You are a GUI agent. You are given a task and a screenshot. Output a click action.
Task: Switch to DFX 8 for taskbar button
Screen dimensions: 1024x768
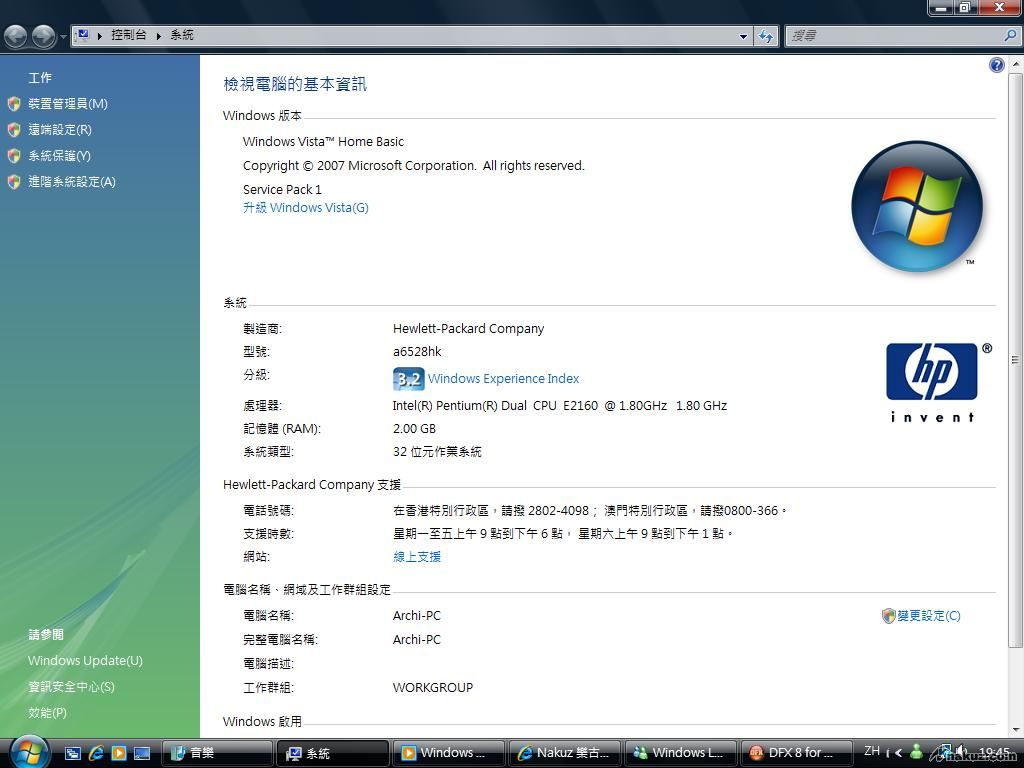[x=797, y=753]
